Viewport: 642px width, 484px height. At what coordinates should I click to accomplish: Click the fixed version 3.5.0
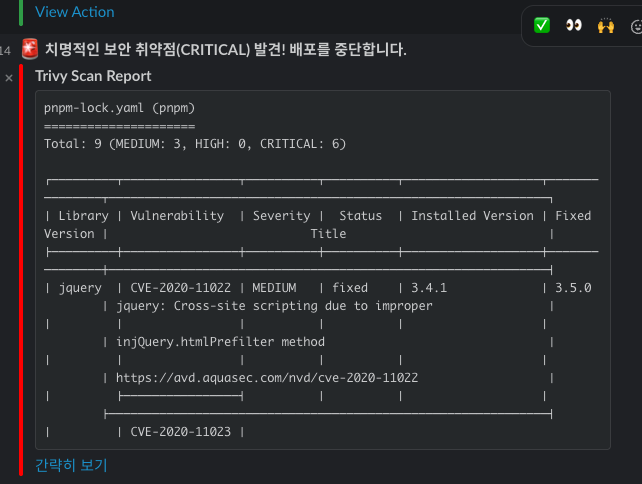pyautogui.click(x=573, y=288)
